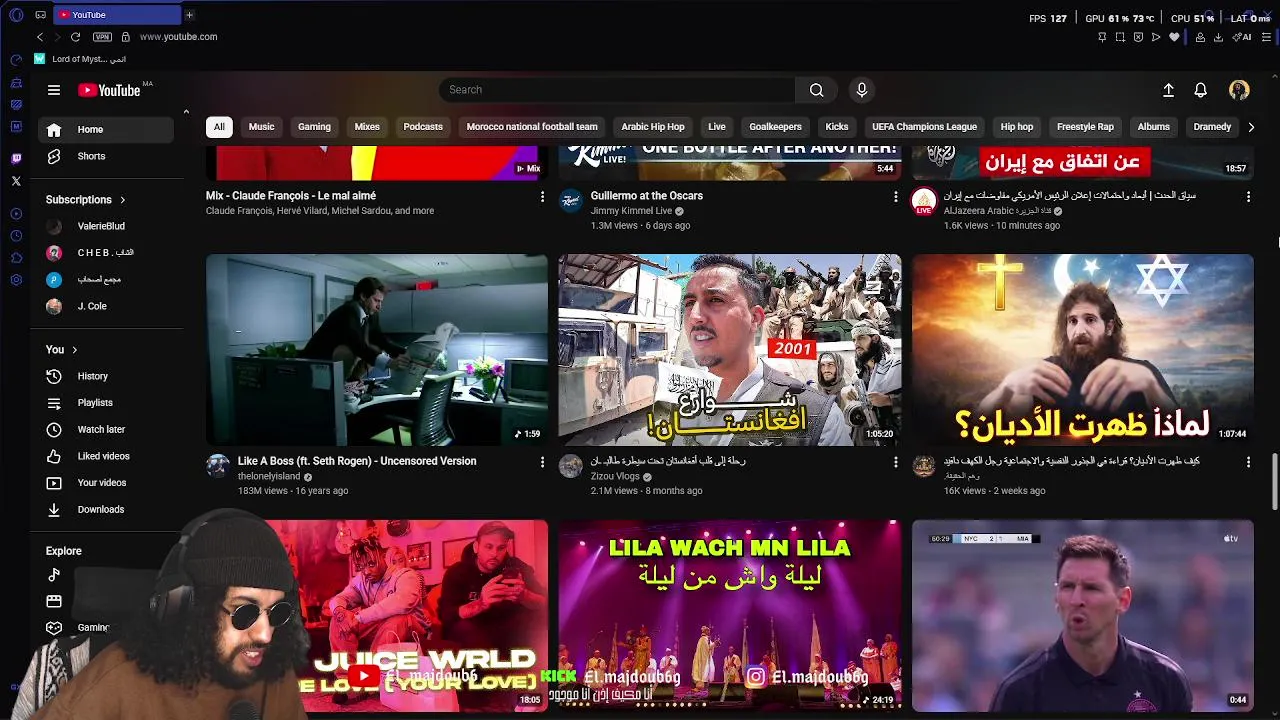Open a new tab with plus button
1280x720 pixels.
click(189, 15)
